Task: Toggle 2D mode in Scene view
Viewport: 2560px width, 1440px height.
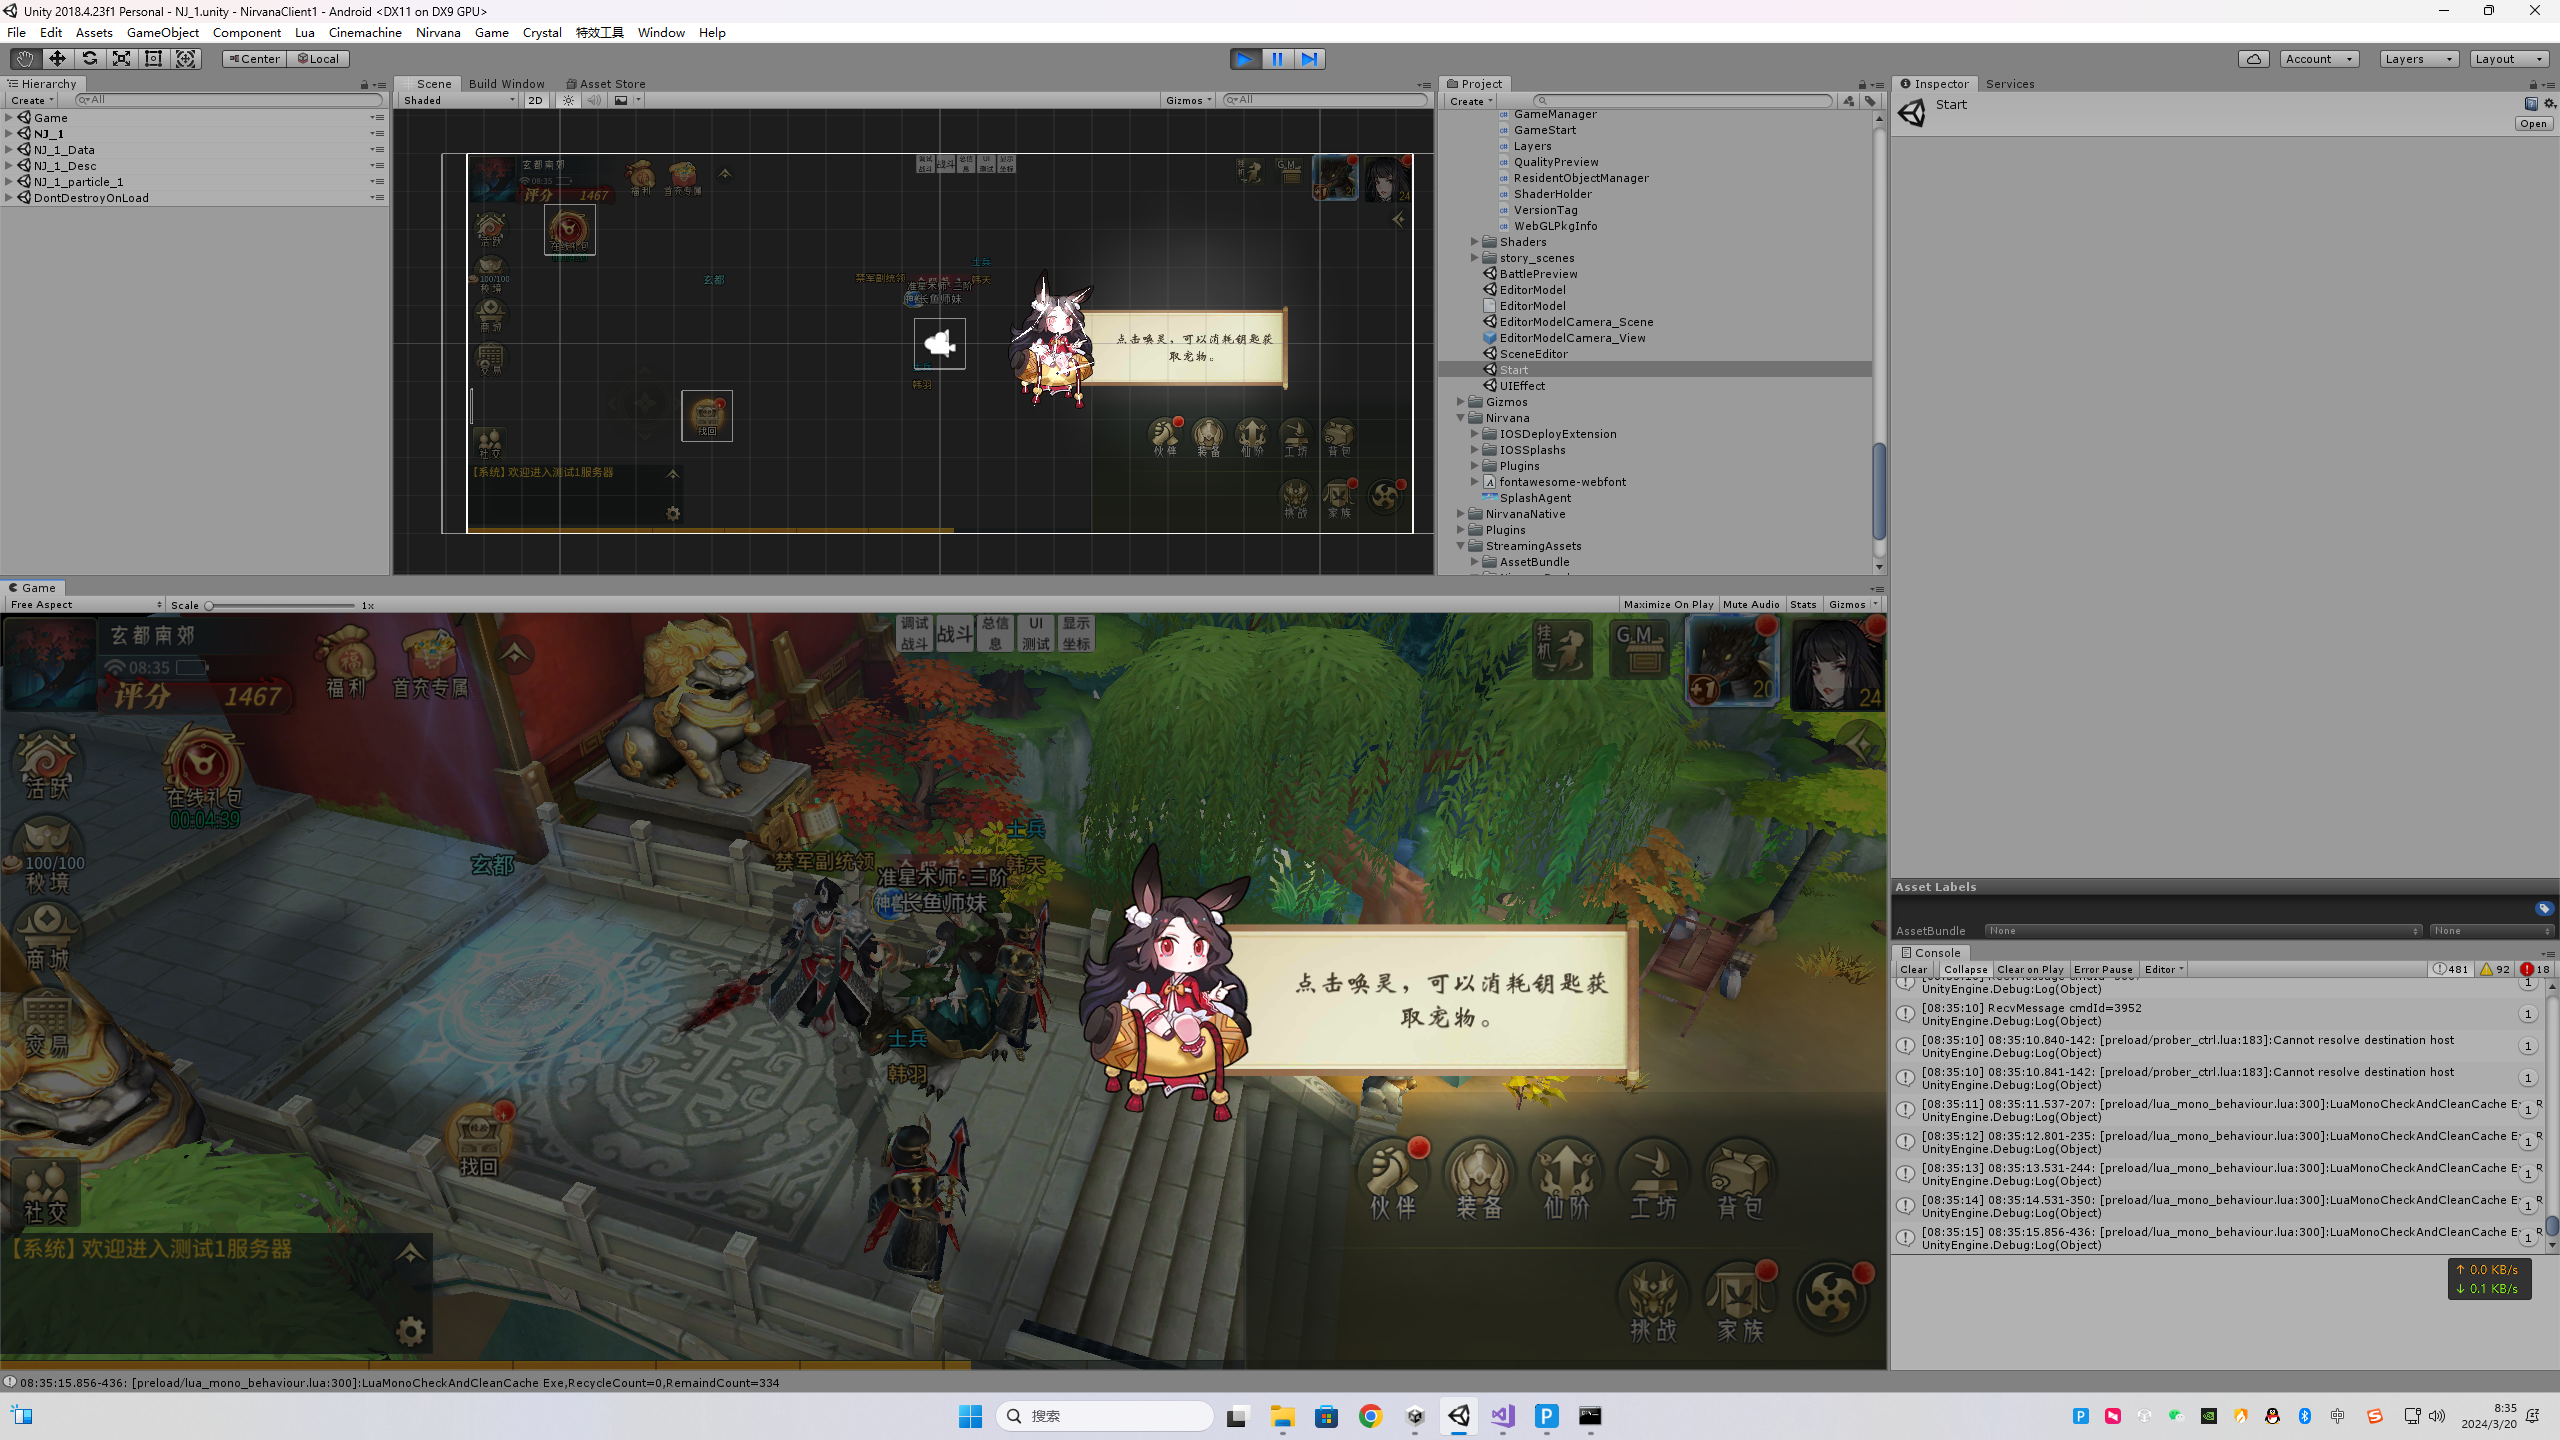Action: click(x=535, y=100)
